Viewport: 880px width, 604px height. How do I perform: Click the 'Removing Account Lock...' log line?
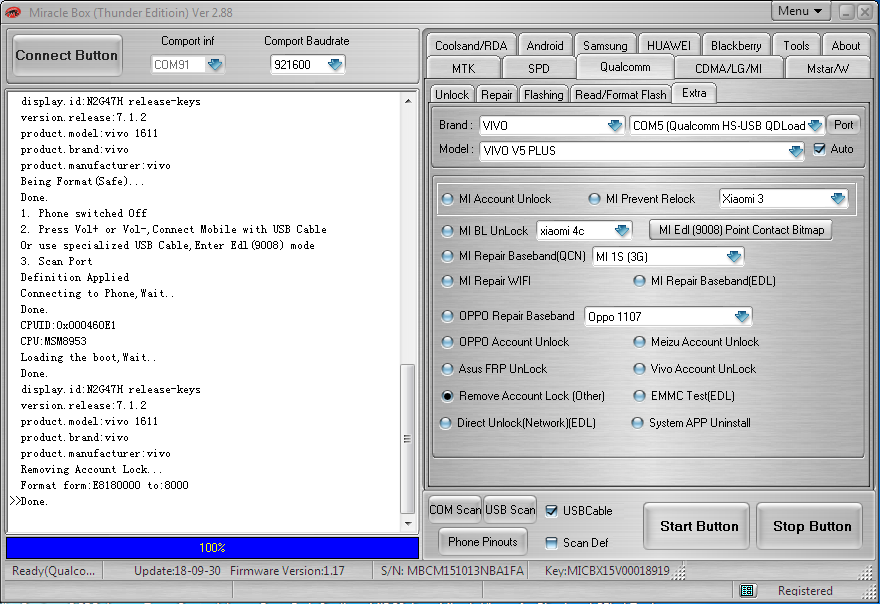[91, 469]
